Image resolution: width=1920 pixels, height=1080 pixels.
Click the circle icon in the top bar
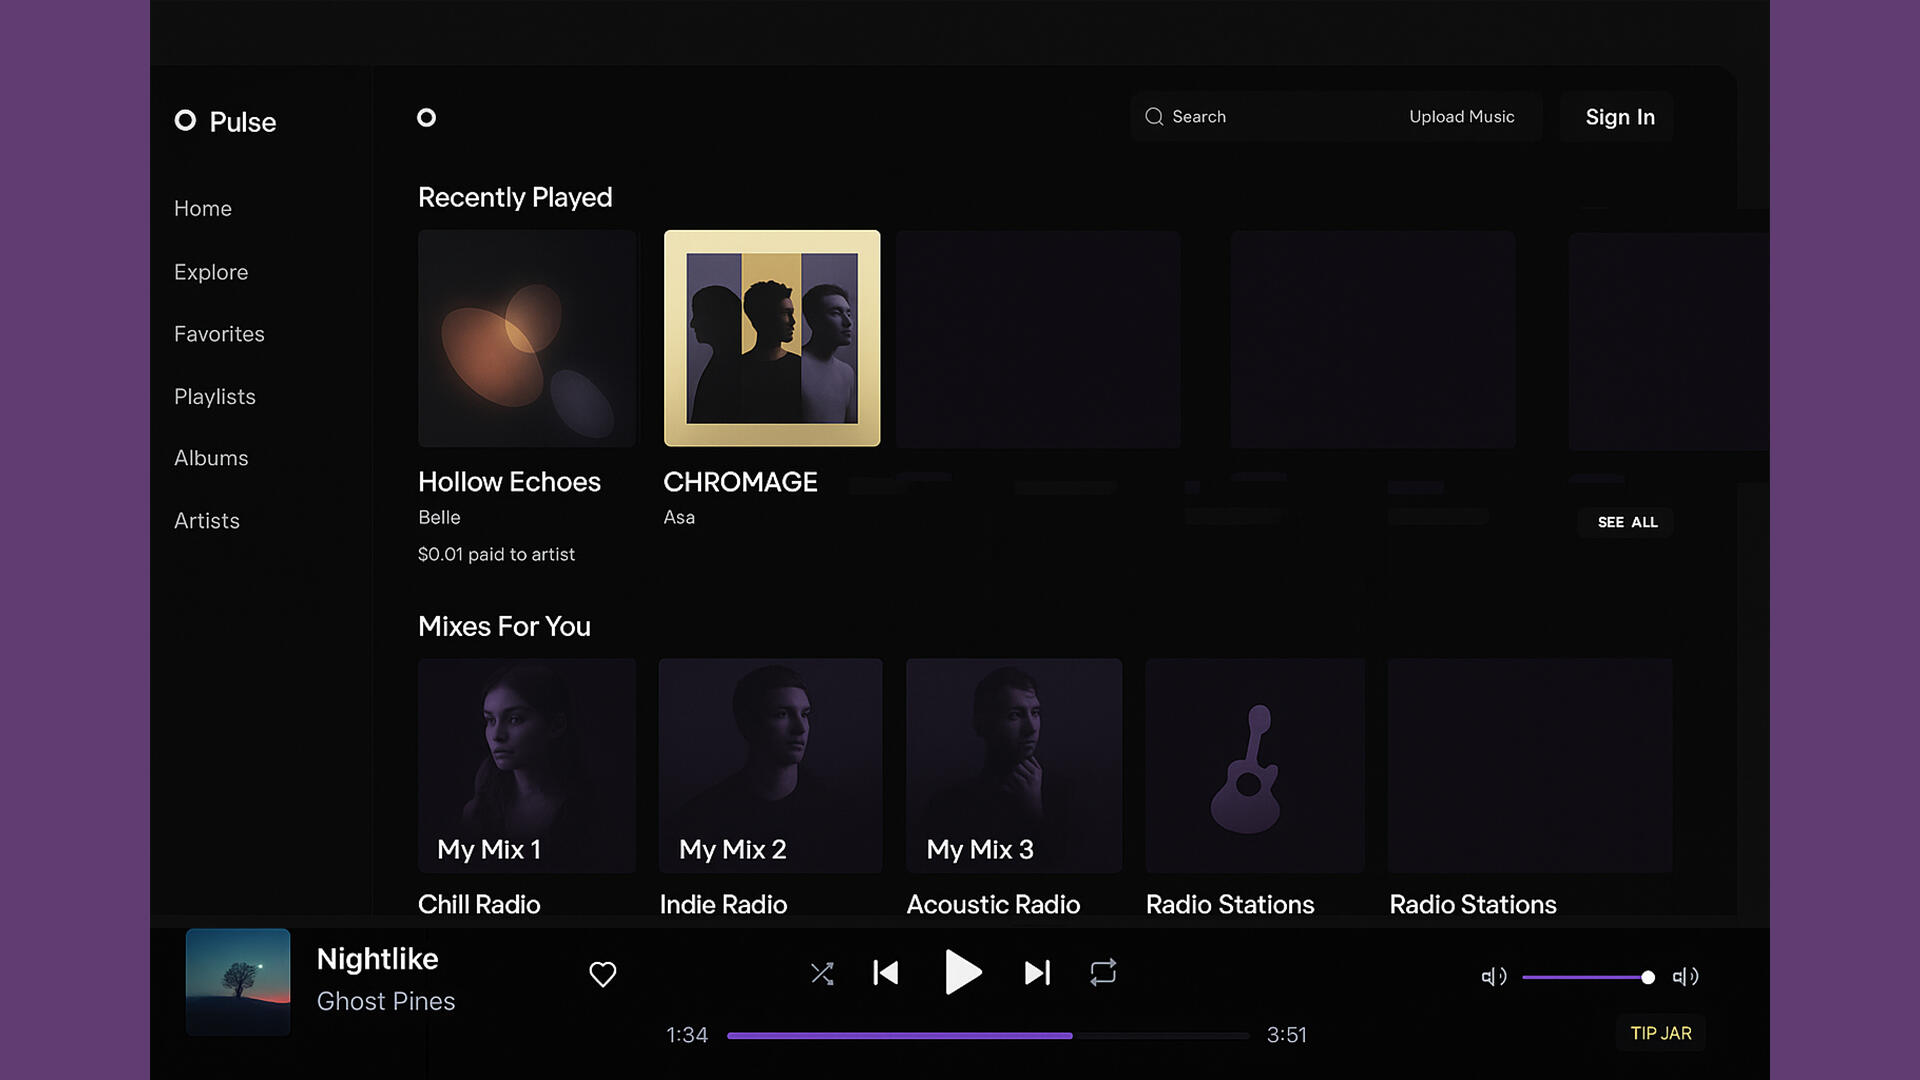click(x=426, y=118)
